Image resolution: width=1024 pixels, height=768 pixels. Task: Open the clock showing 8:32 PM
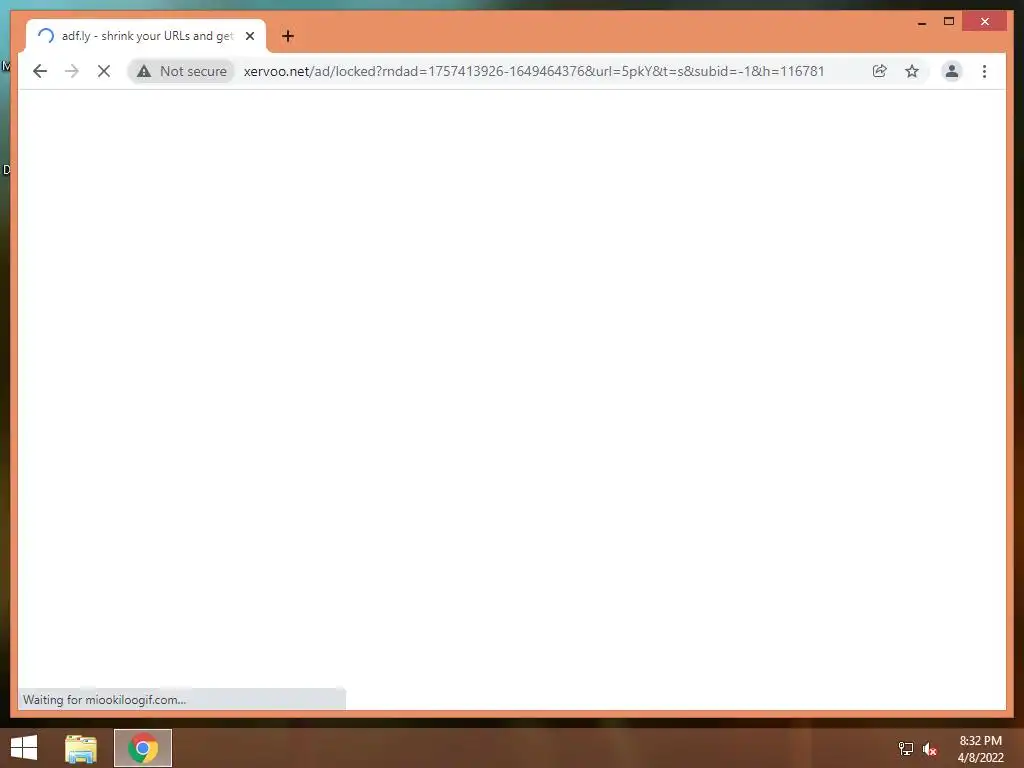point(980,748)
